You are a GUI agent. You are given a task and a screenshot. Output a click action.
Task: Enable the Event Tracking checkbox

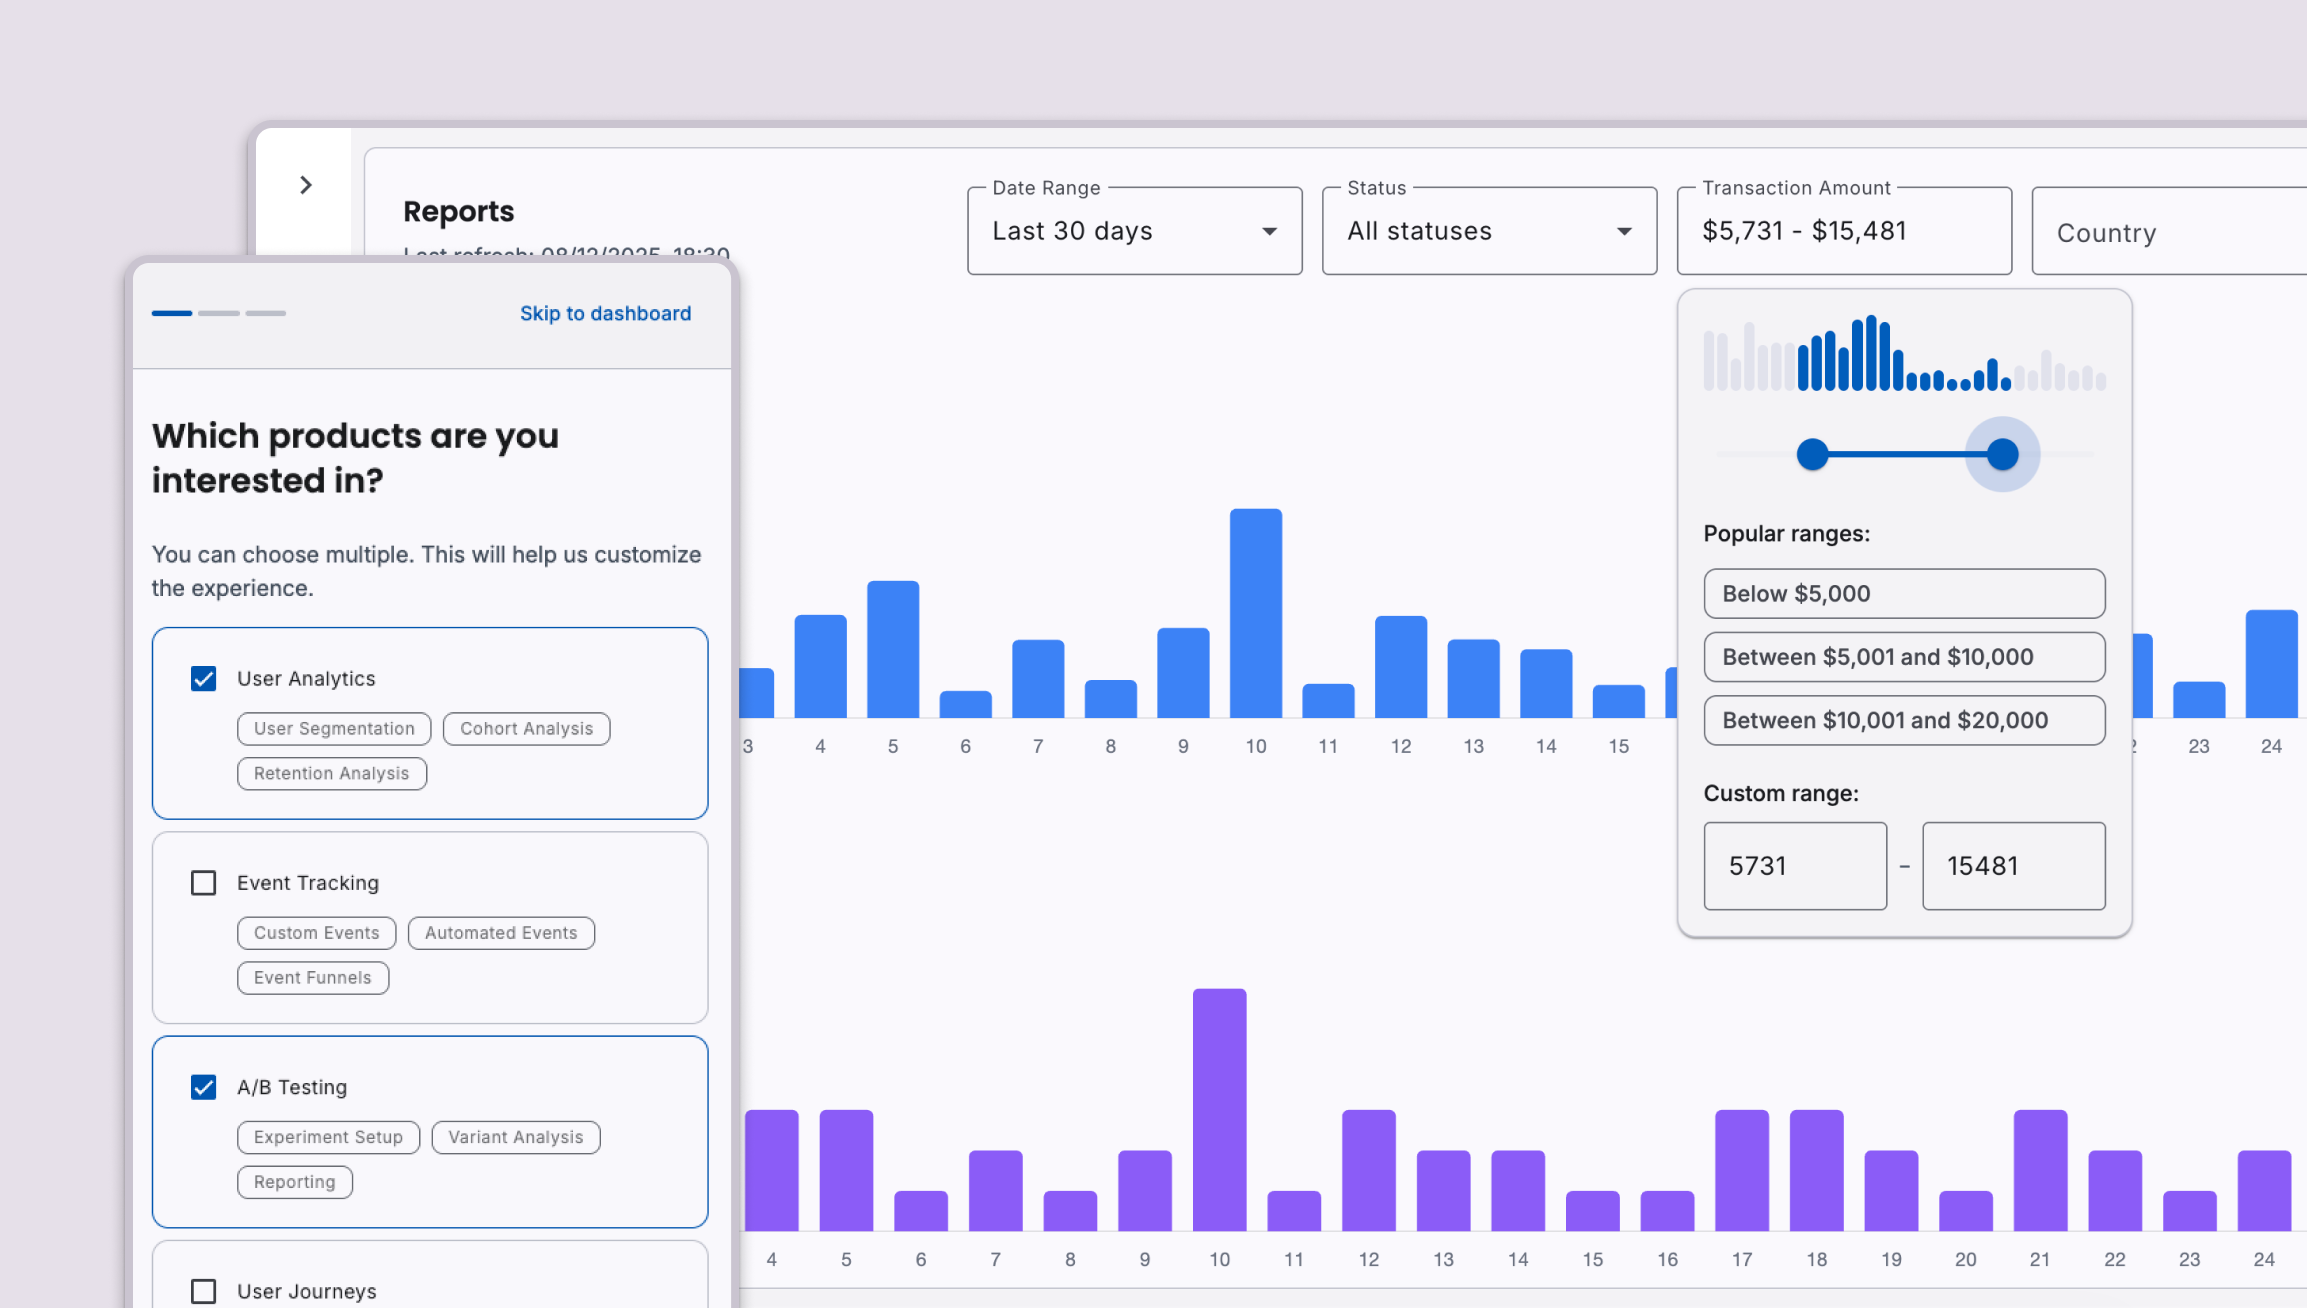point(204,882)
